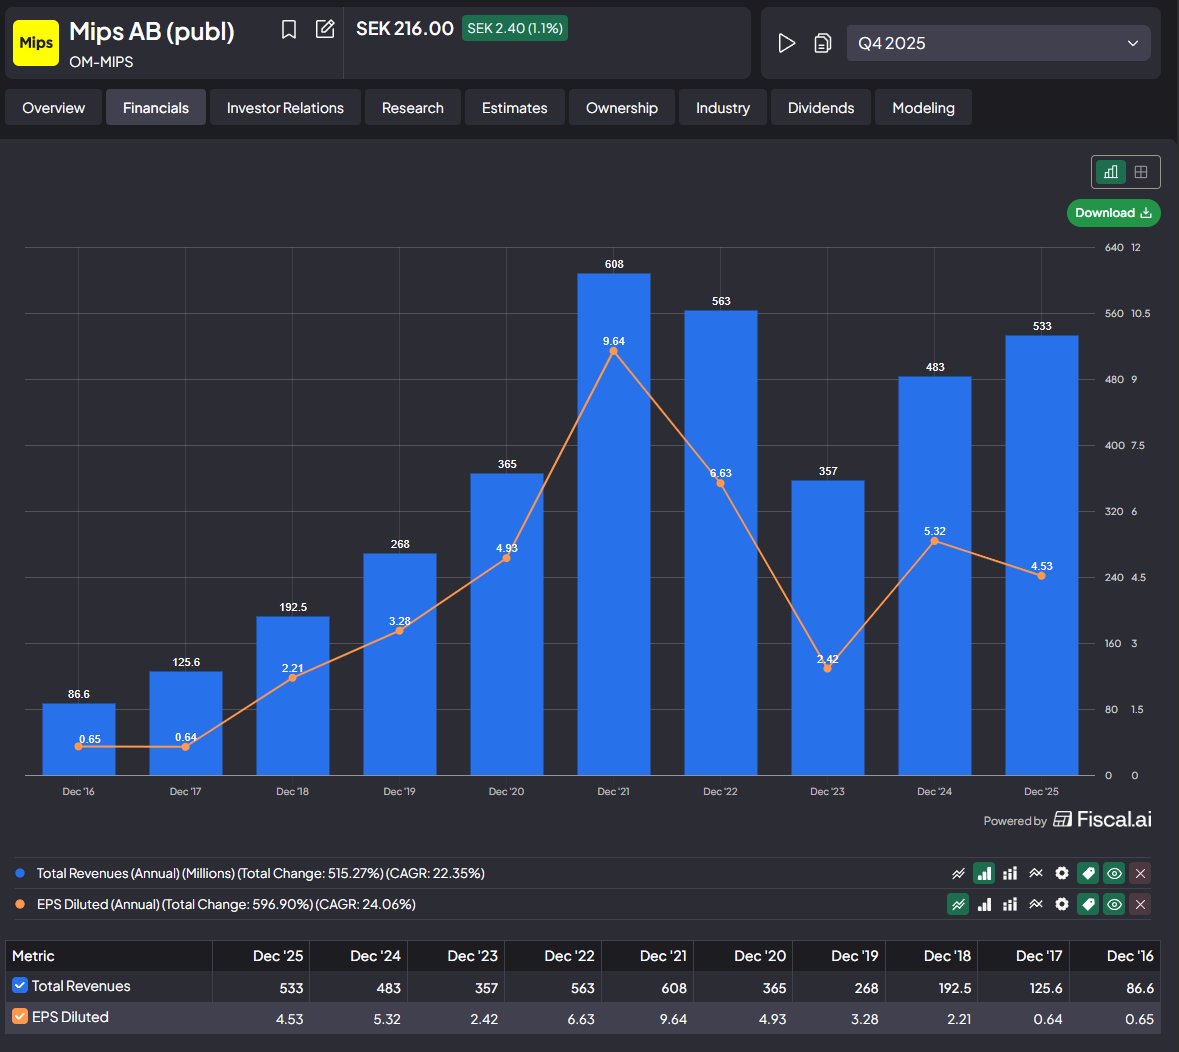Switch to the Investor Relations tab
This screenshot has width=1179, height=1052.
pos(285,108)
